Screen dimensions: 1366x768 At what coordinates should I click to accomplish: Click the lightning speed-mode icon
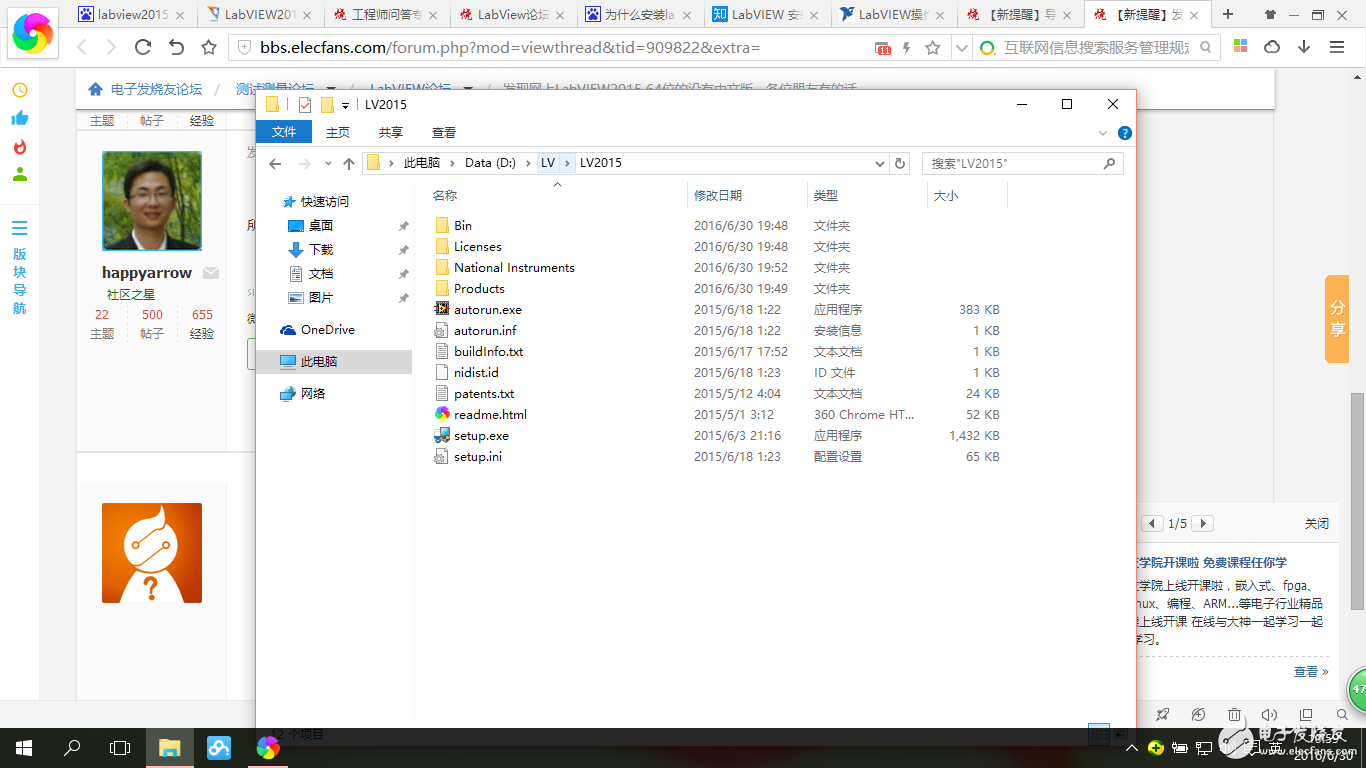[x=907, y=48]
